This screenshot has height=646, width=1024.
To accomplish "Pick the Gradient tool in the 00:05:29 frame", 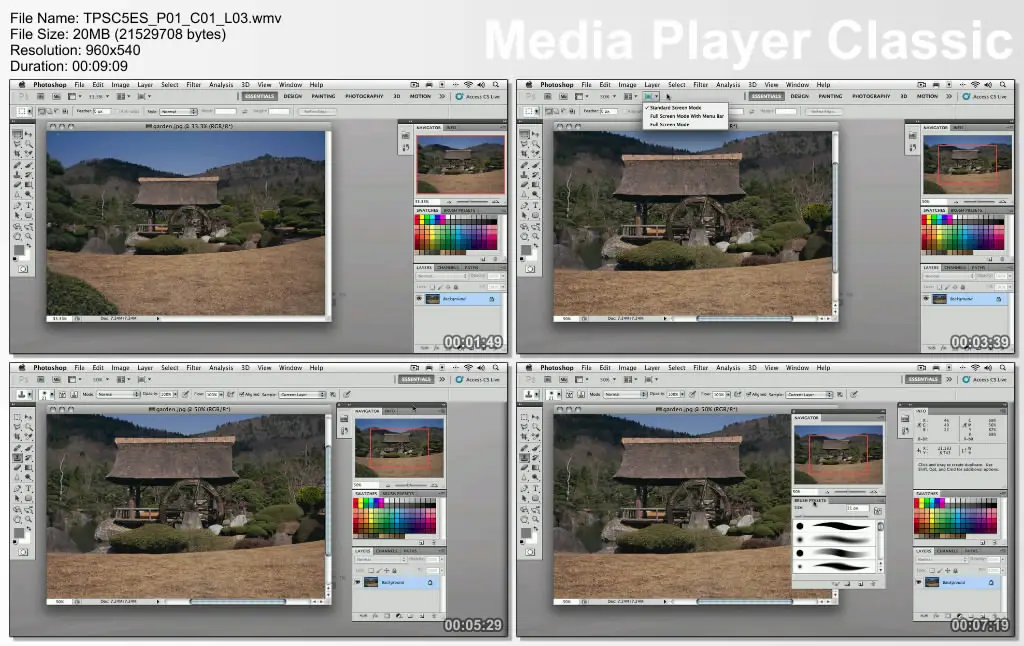I will coord(28,468).
